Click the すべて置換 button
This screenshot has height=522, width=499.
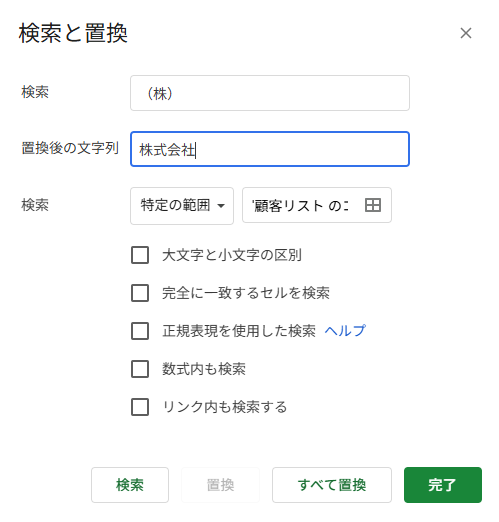tap(332, 485)
